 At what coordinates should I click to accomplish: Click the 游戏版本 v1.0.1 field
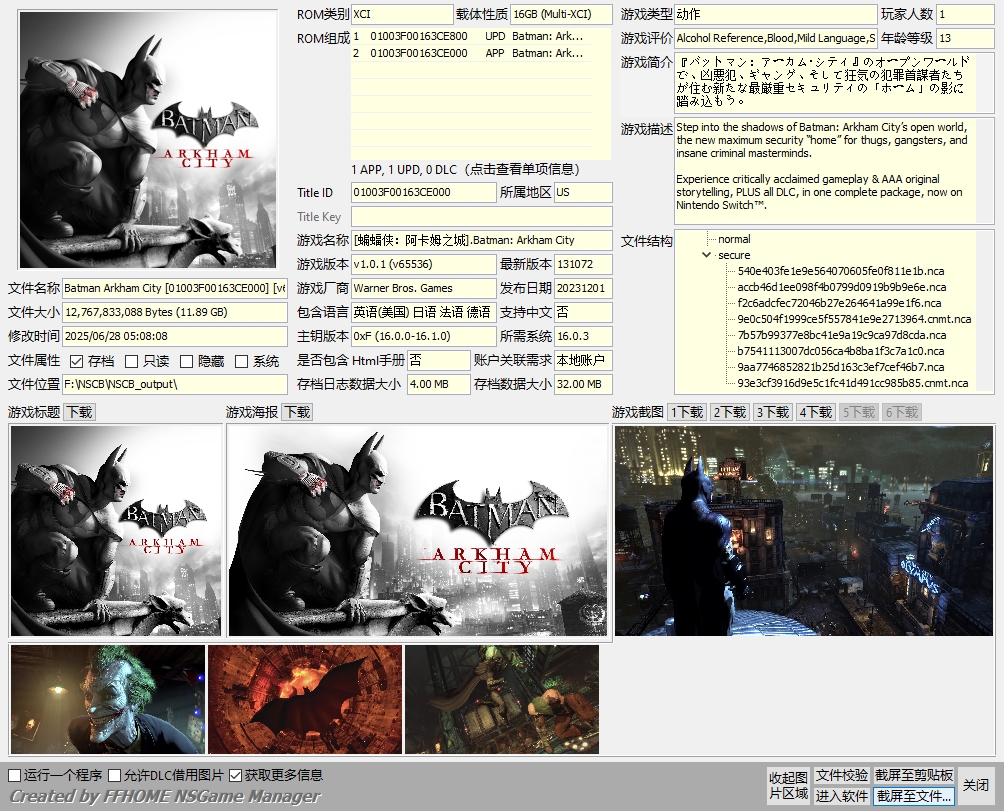[423, 264]
